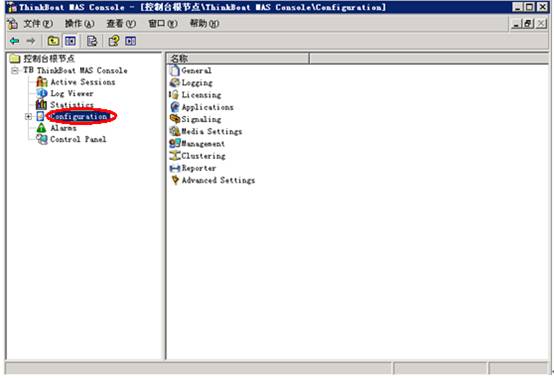Maximize the ThinkBoat MAS Console window
The width and height of the screenshot is (554, 379).
pyautogui.click(x=529, y=7)
